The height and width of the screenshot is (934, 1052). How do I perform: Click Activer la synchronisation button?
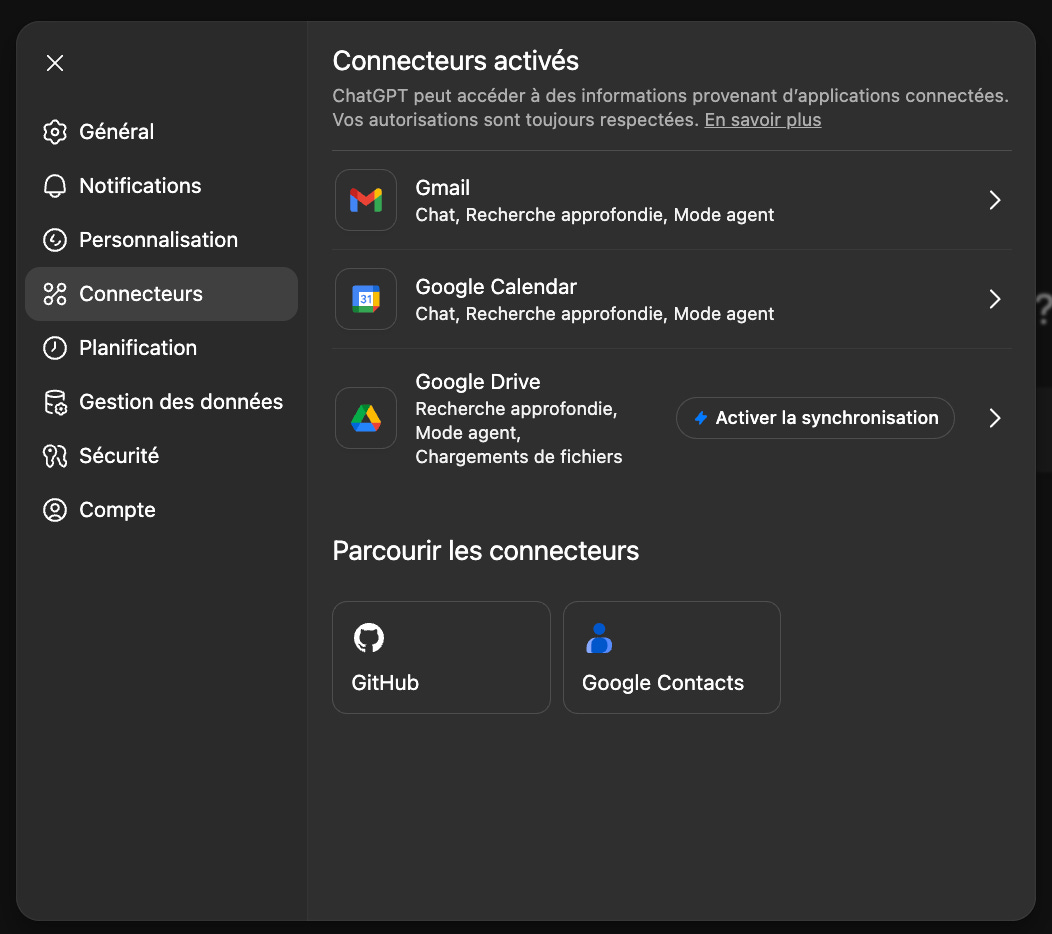tap(815, 418)
